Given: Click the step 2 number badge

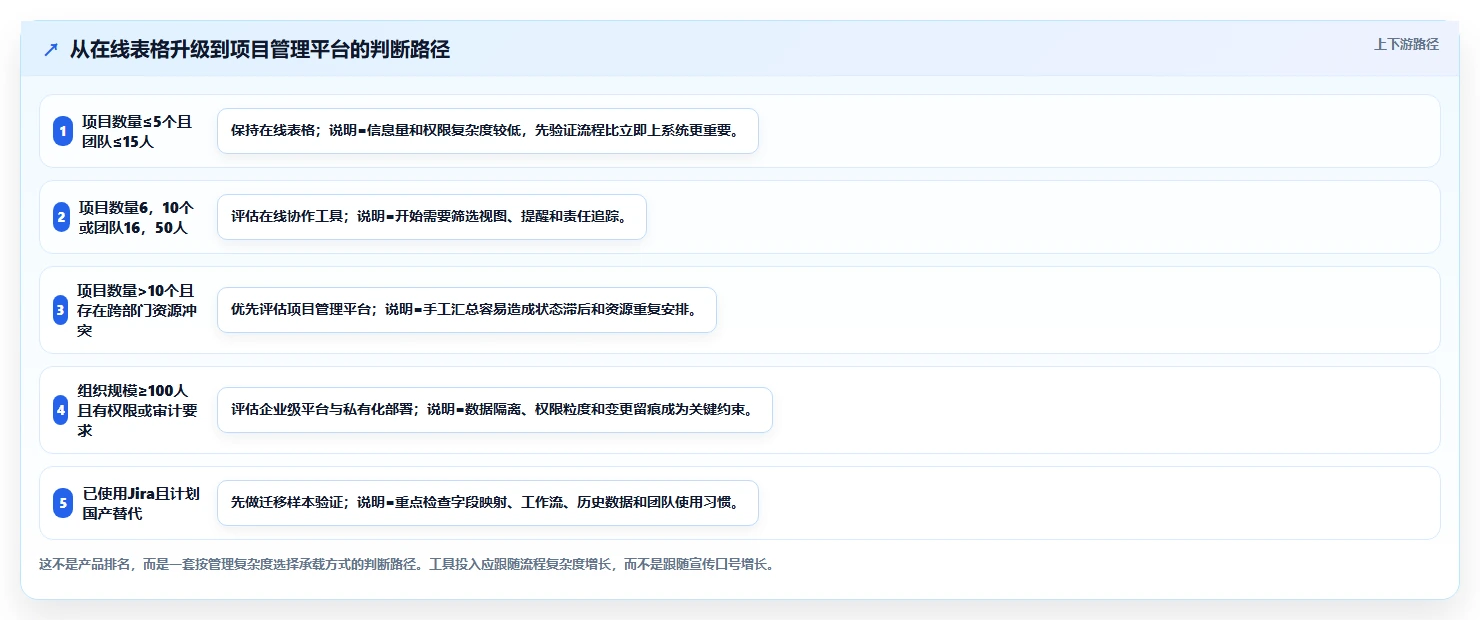Looking at the screenshot, I should tap(61, 217).
